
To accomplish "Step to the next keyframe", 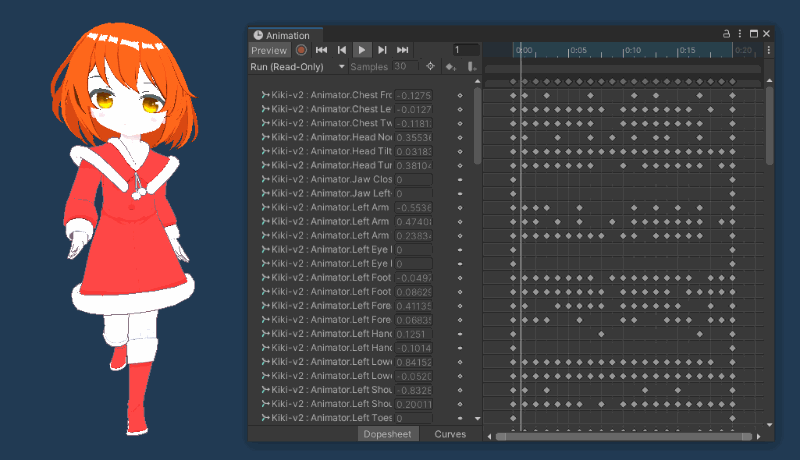I will click(382, 50).
